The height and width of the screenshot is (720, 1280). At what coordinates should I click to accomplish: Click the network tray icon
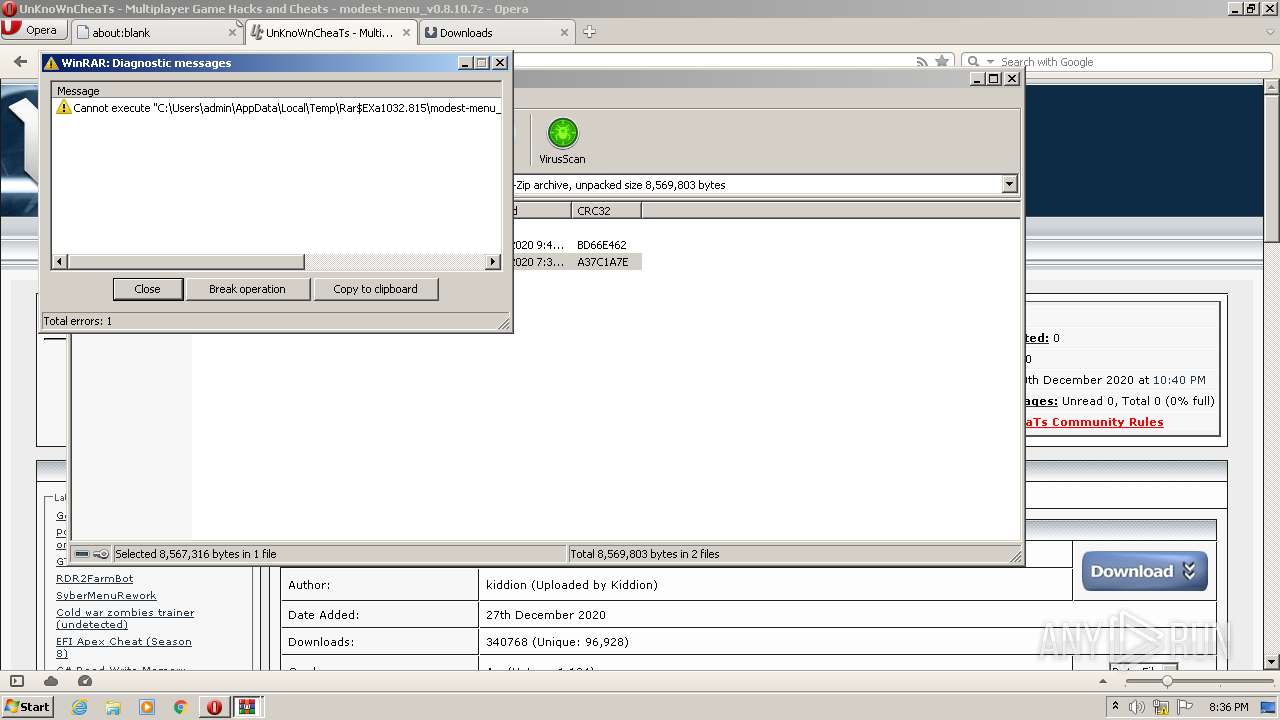(1161, 707)
